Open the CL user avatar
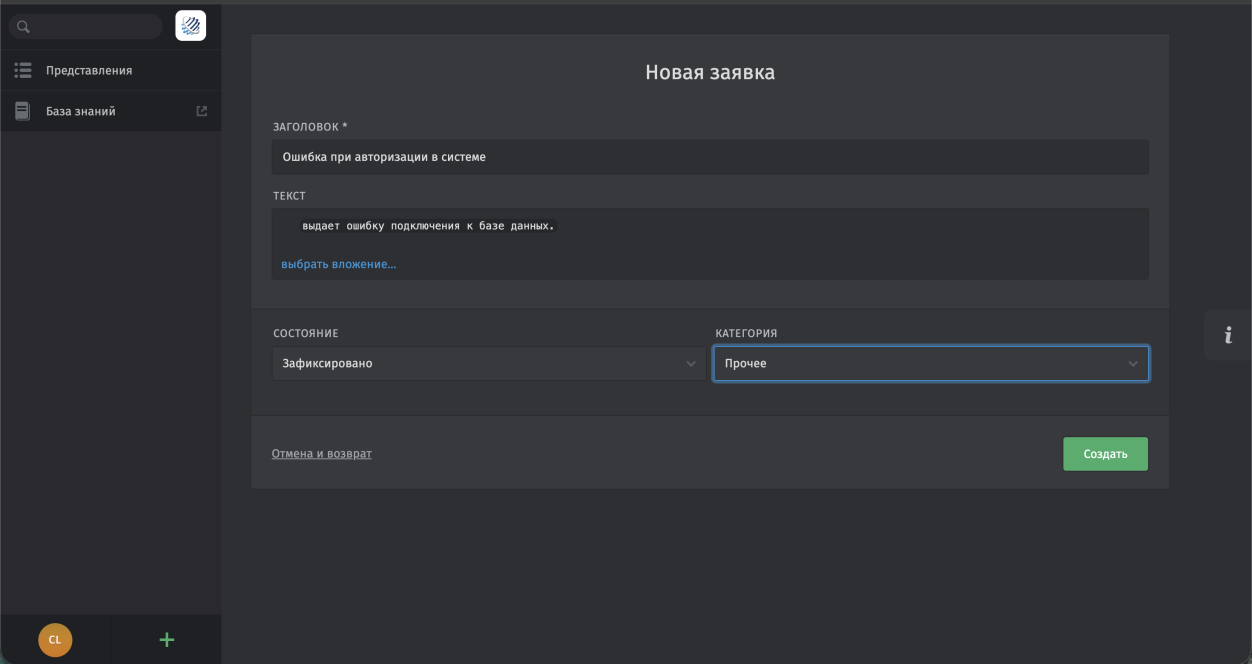1252x664 pixels. (x=55, y=639)
